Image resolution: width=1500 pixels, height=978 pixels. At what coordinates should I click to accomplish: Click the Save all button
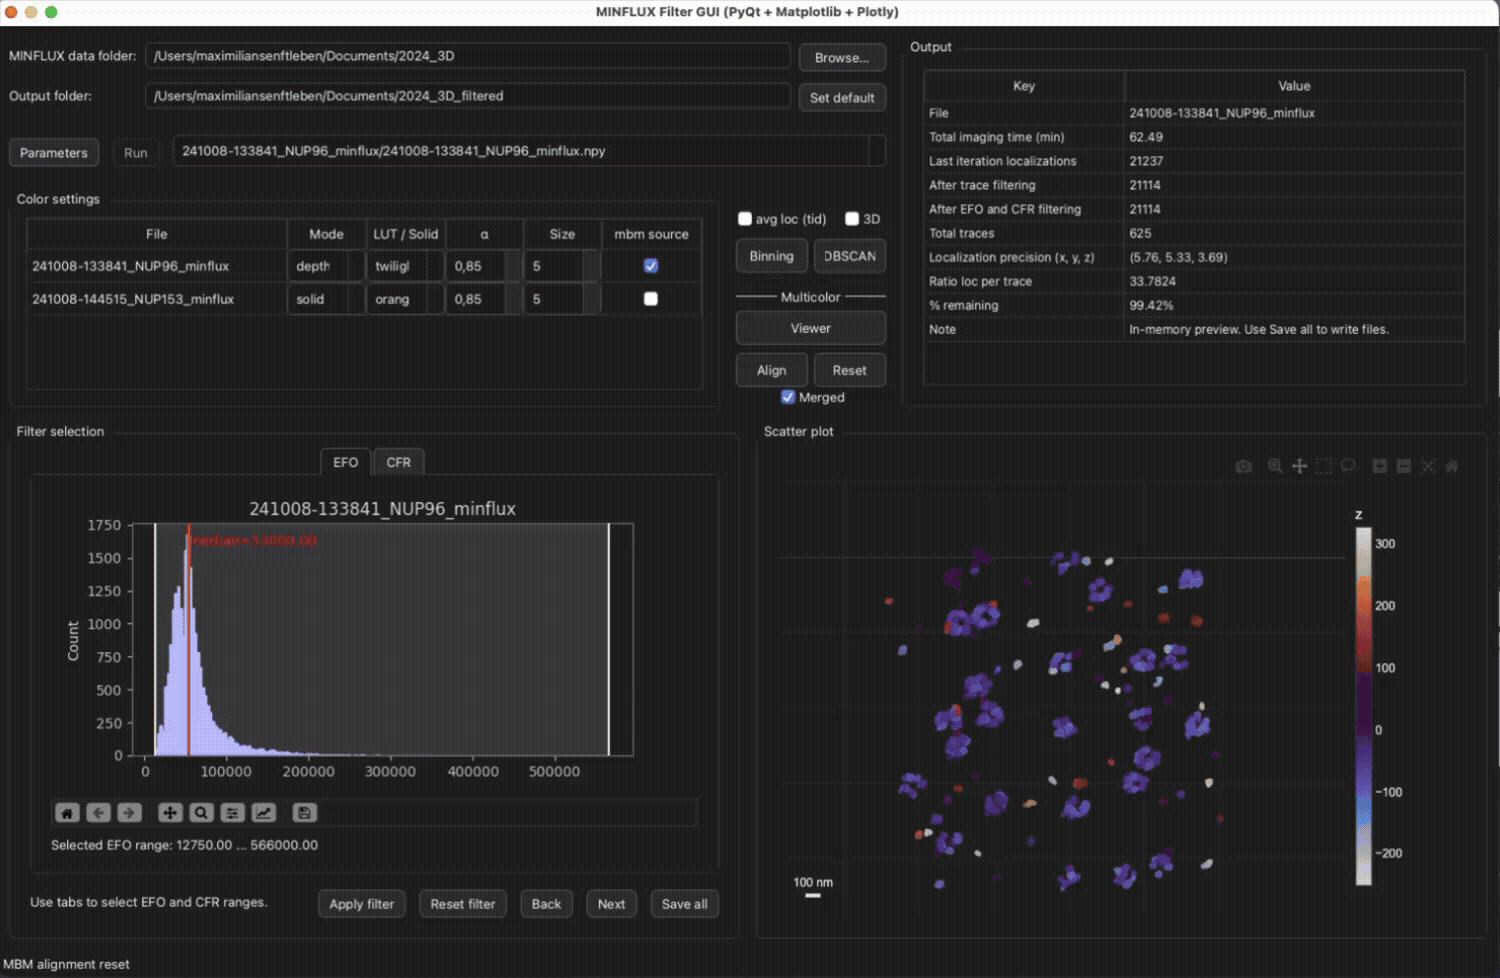point(685,904)
